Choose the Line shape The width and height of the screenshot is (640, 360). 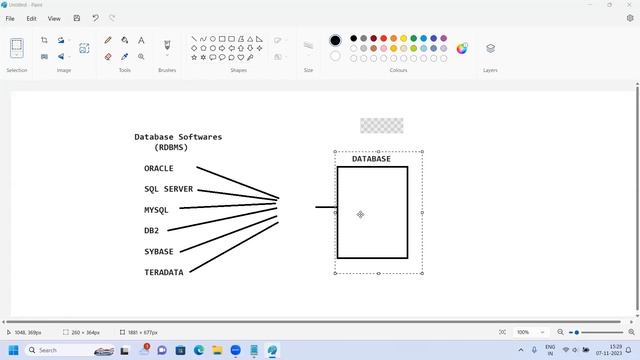[194, 39]
